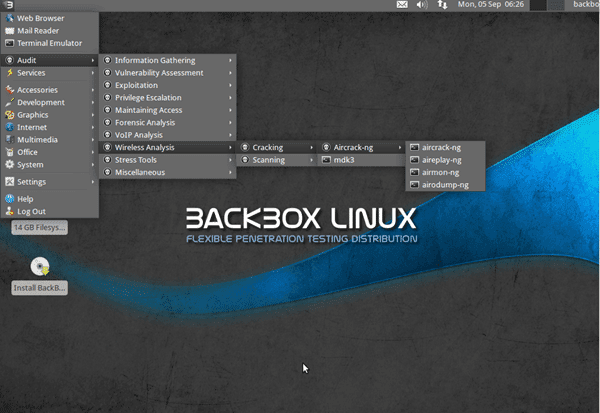
Task: Open the Maintaining Access menu
Action: (x=168, y=110)
